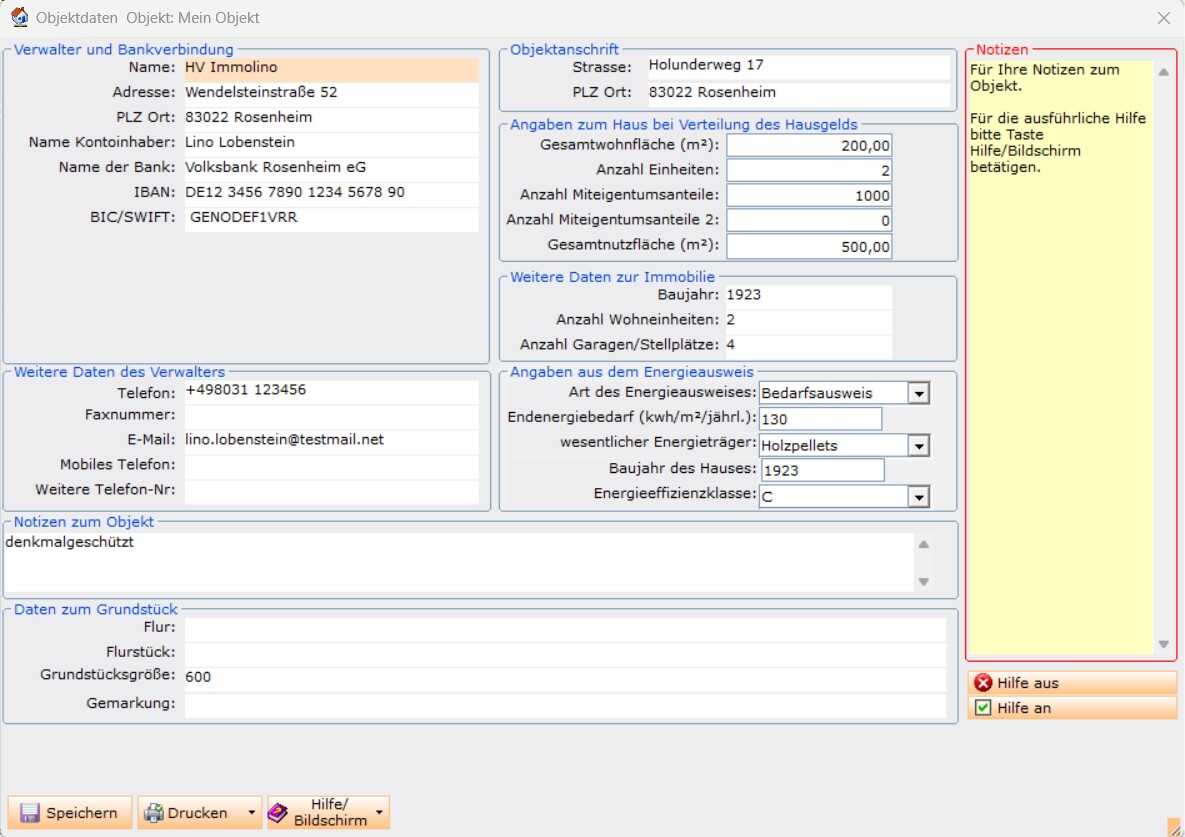
Task: Click the Hilfe/Bildschirm book icon
Action: [278, 812]
